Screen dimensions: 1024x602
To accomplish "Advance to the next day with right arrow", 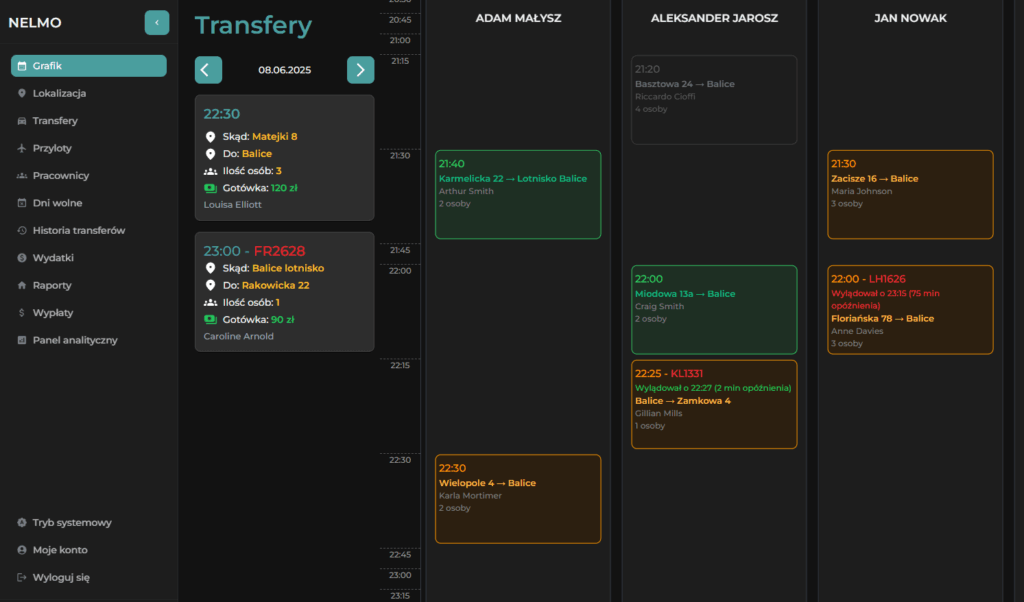I will (x=360, y=70).
